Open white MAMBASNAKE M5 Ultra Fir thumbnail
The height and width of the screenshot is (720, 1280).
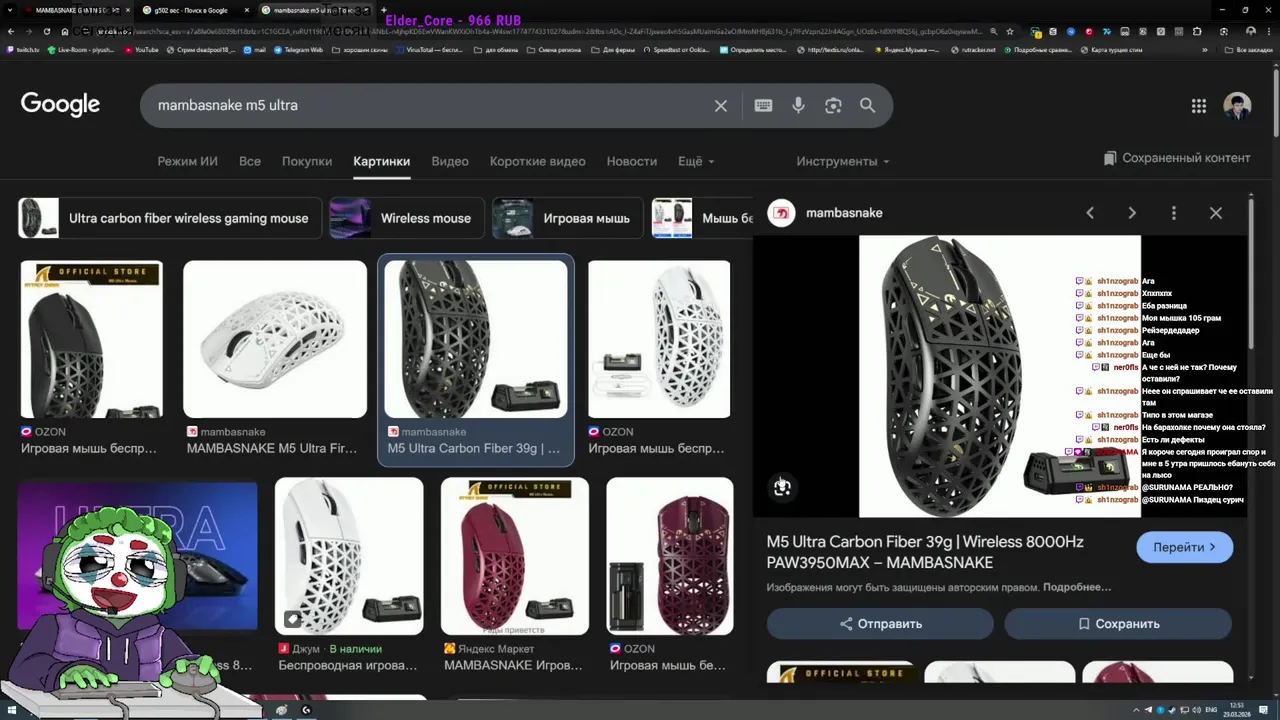275,339
